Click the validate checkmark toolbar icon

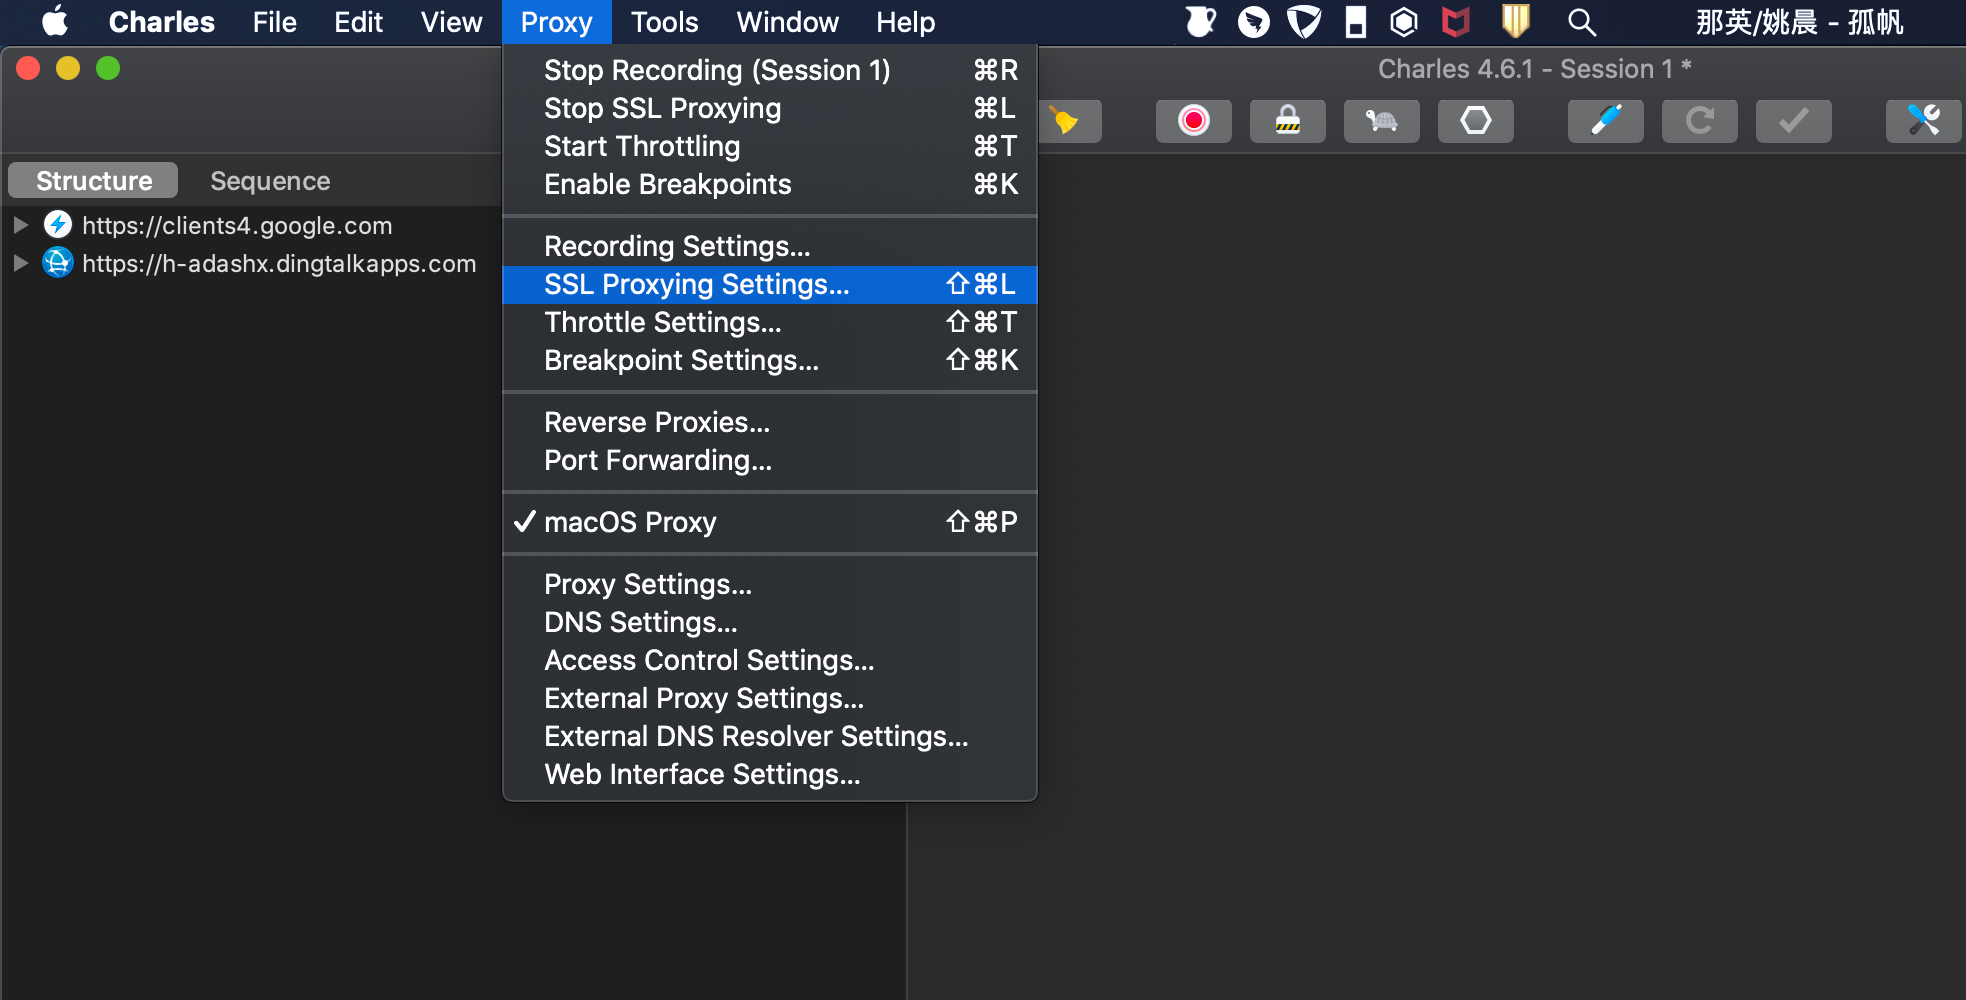coord(1793,121)
